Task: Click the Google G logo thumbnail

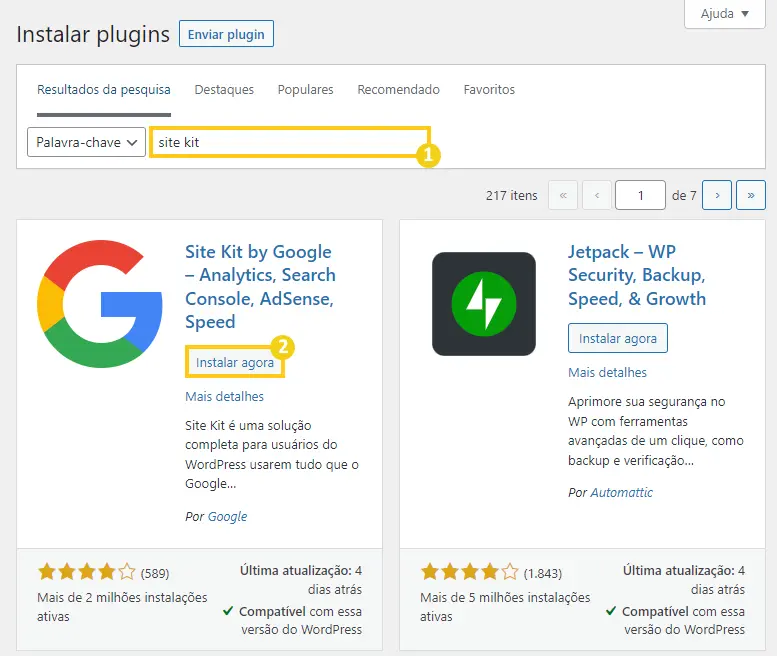Action: click(100, 304)
